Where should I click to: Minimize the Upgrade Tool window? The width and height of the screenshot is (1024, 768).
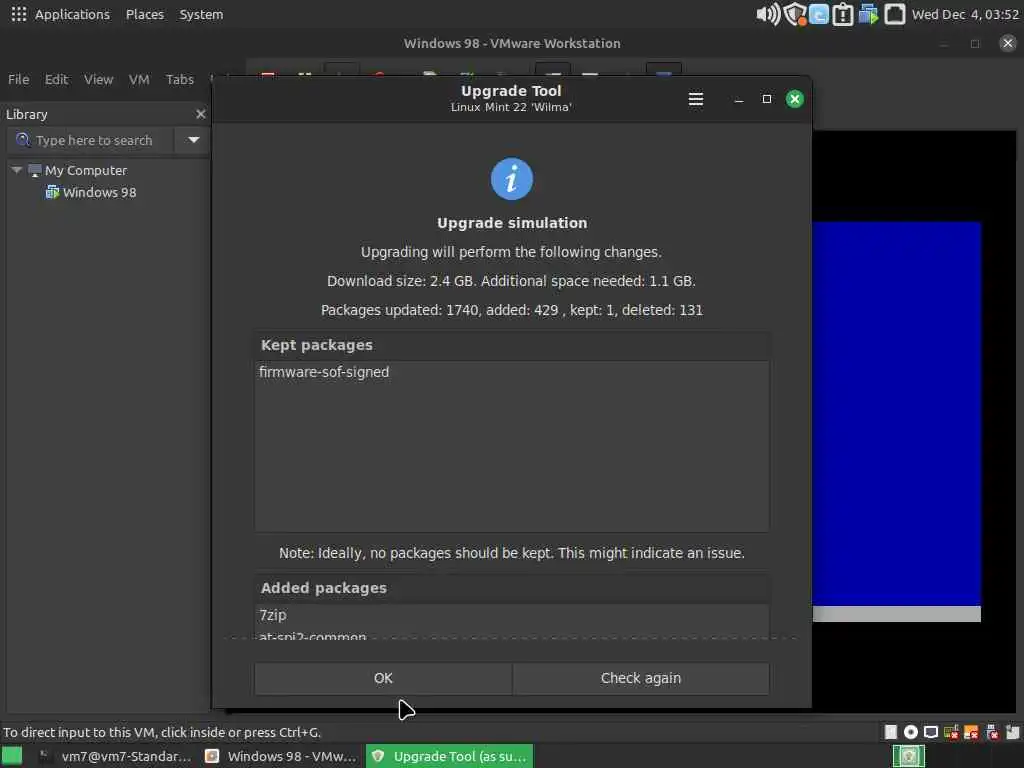click(x=739, y=99)
